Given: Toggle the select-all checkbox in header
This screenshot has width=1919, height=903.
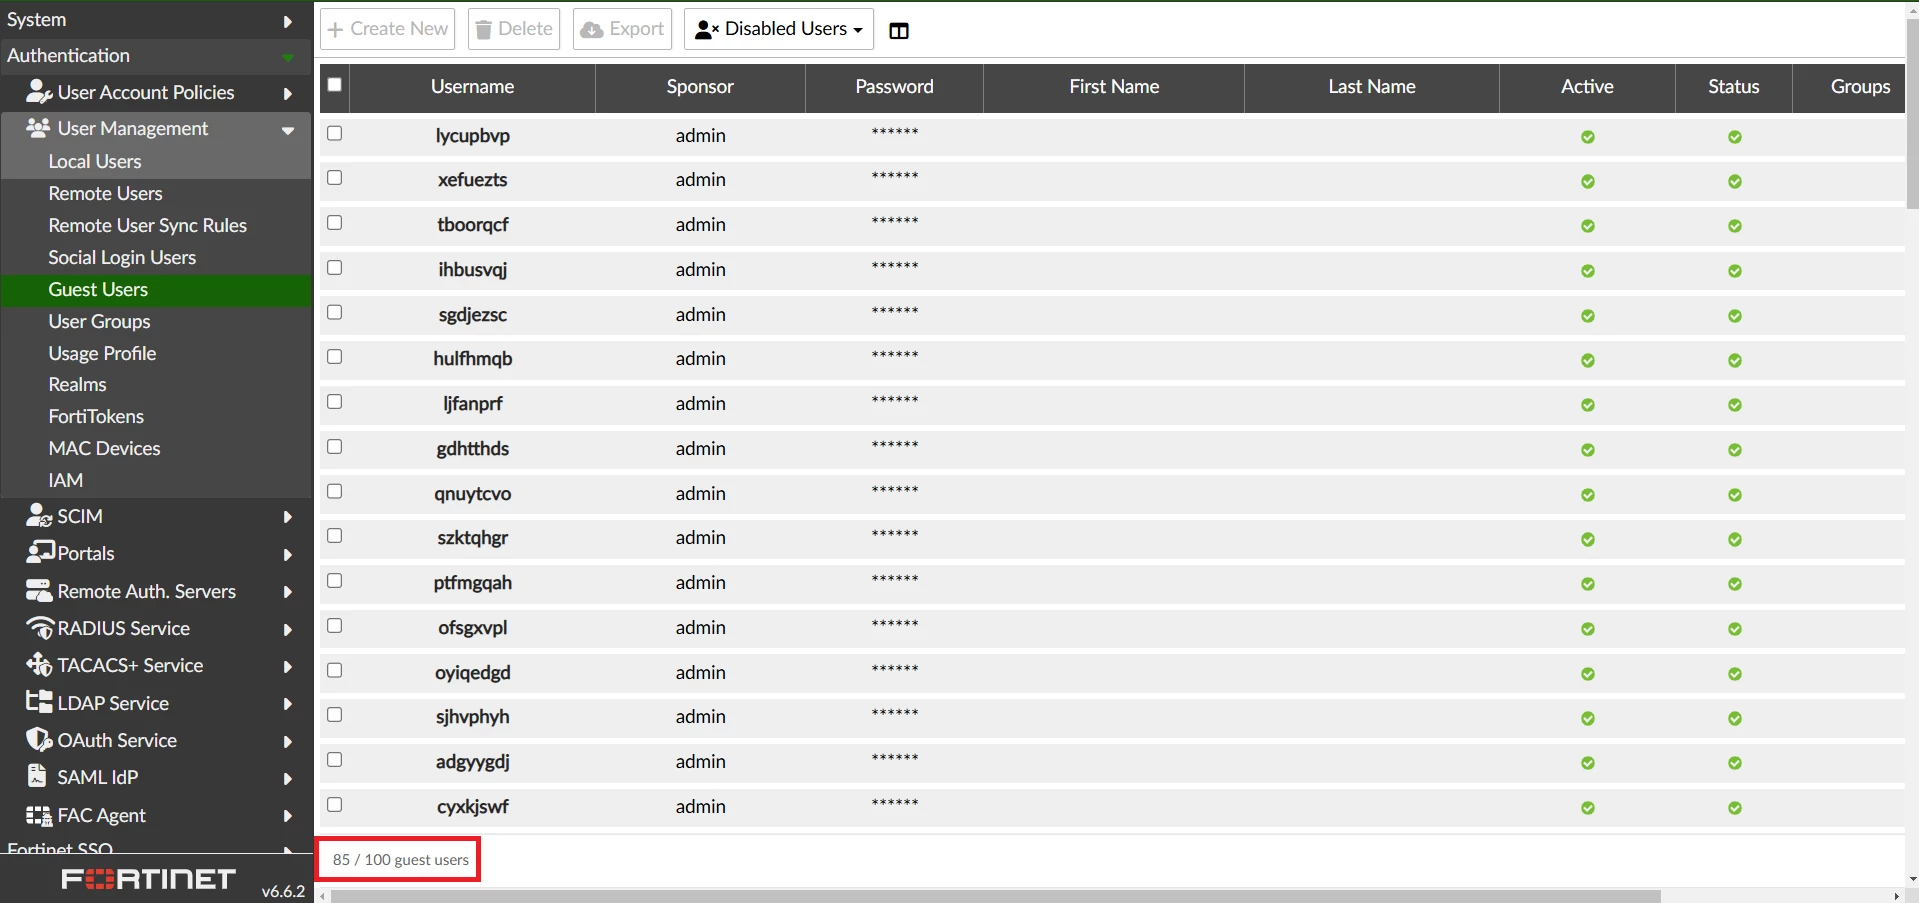Looking at the screenshot, I should click(x=334, y=85).
